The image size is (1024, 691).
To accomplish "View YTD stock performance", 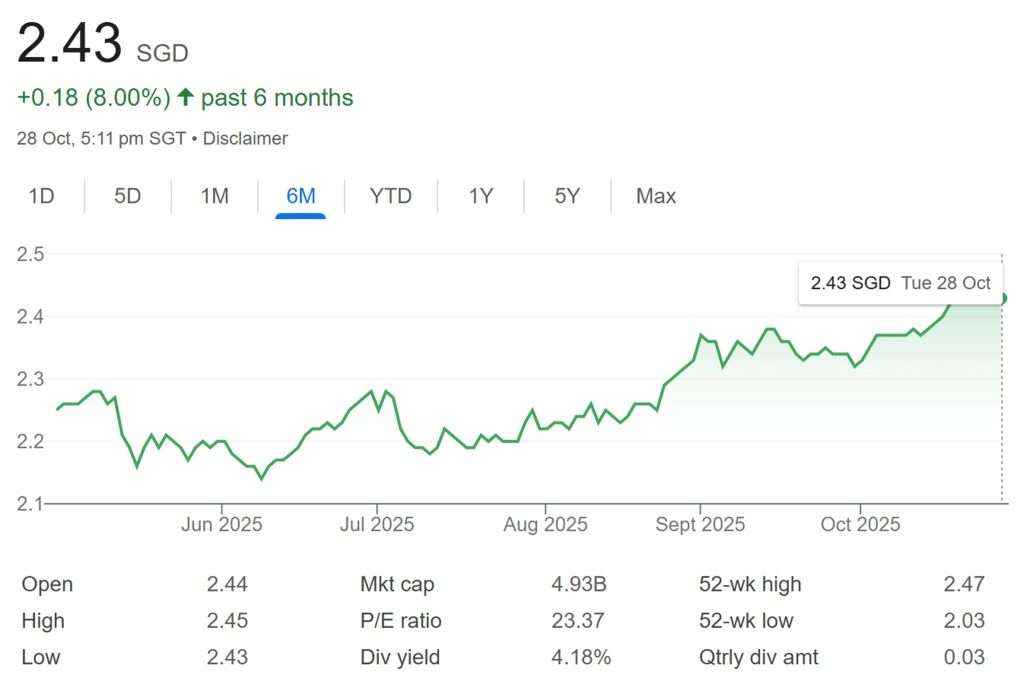I will (390, 196).
